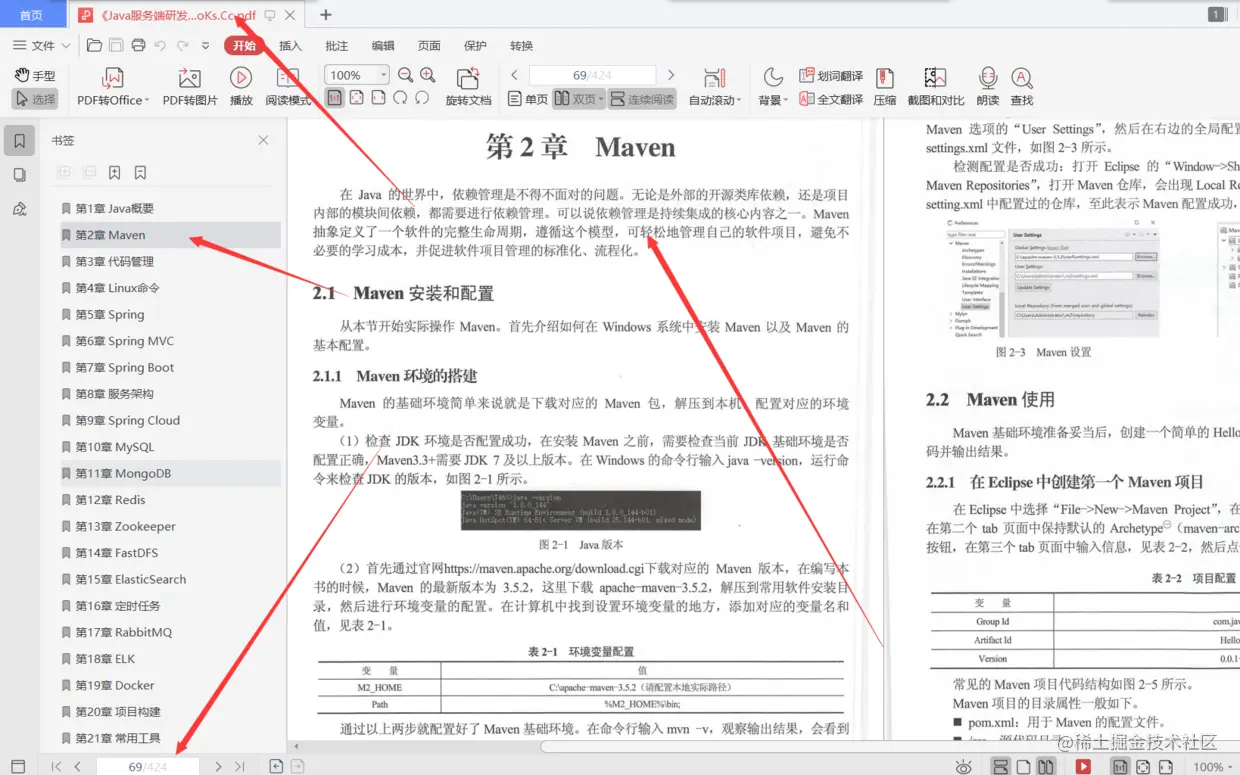The image size is (1240, 775).
Task: Convert PDF to images with PDF转图片
Action: tap(190, 86)
